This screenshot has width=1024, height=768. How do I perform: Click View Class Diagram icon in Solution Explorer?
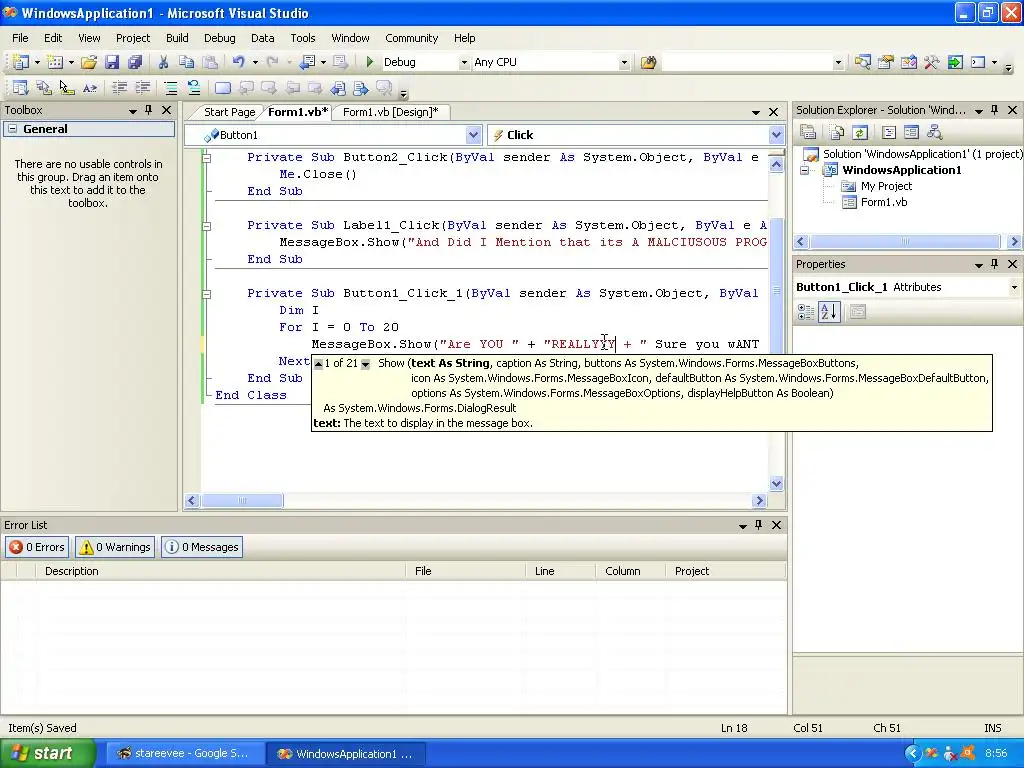click(935, 133)
